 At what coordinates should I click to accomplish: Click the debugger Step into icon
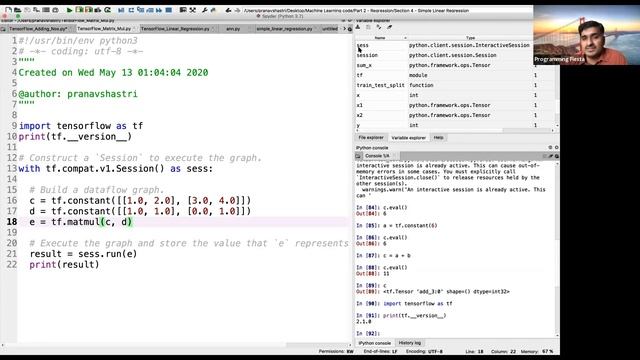141,10
